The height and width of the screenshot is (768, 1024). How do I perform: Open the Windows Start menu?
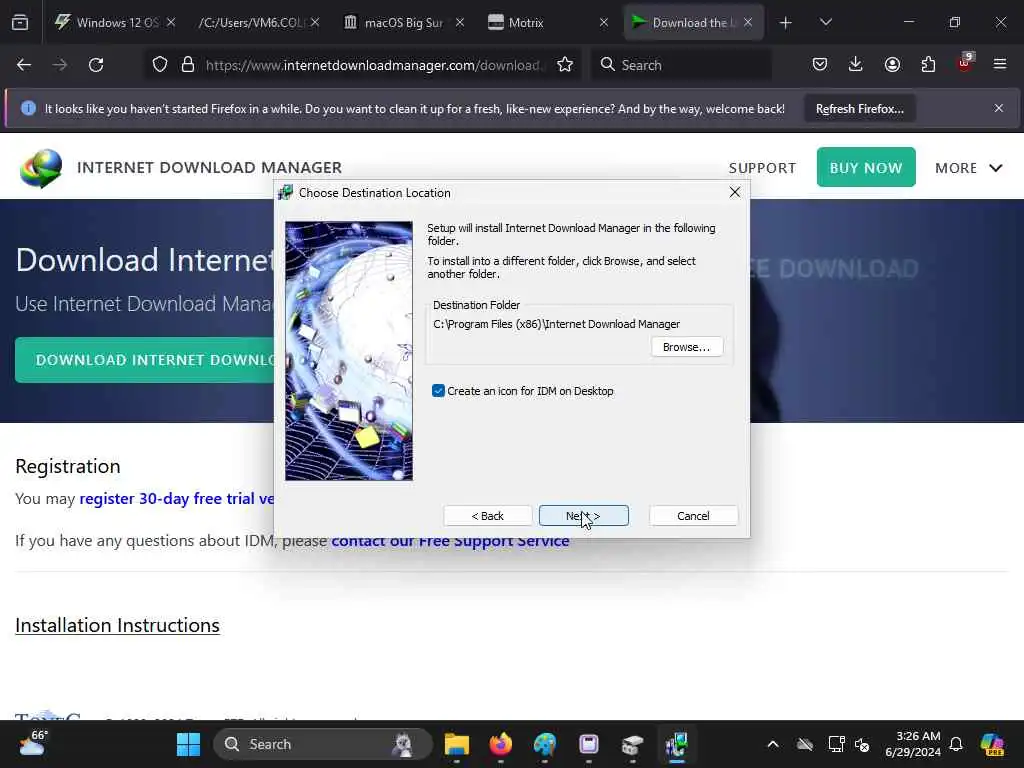click(189, 744)
